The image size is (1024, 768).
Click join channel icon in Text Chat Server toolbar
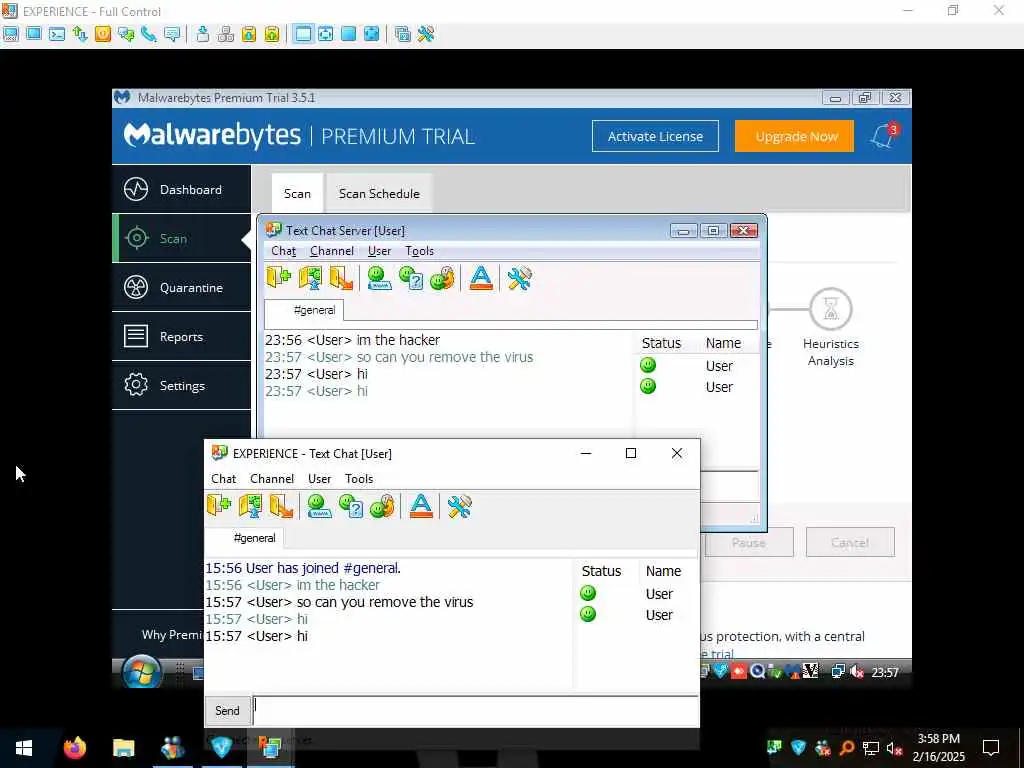point(279,278)
